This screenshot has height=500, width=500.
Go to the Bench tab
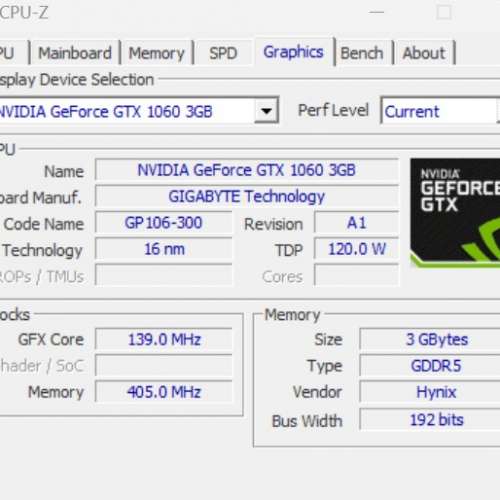tap(362, 53)
